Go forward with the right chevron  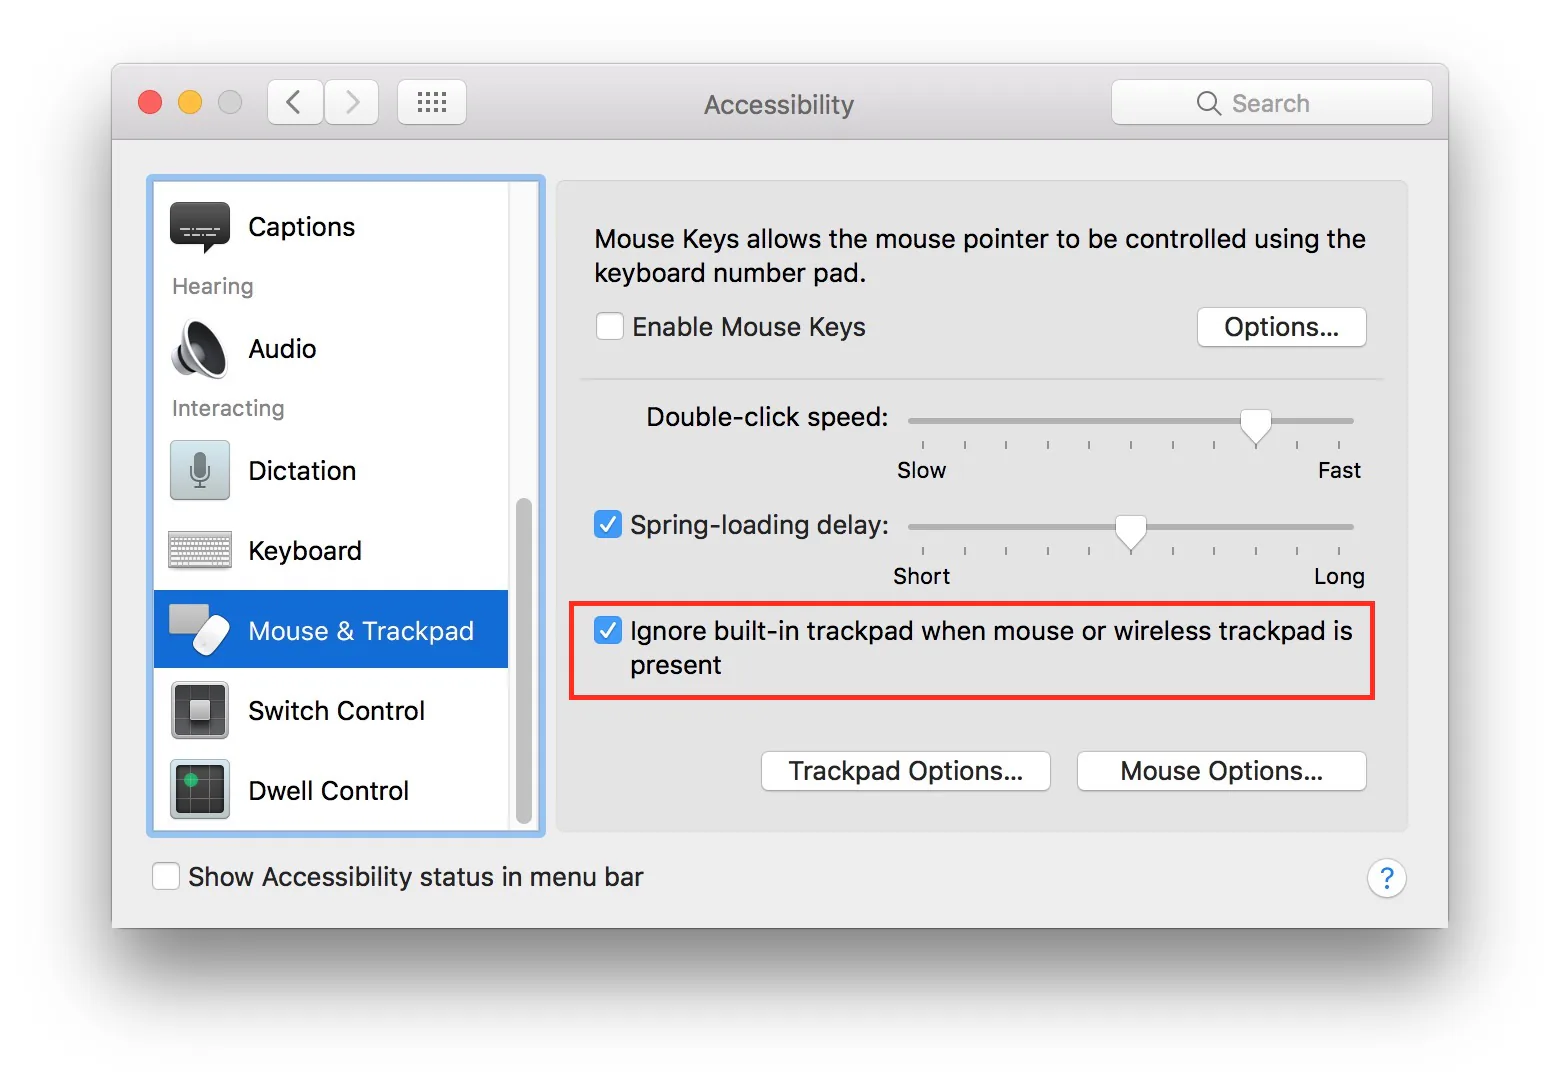point(351,102)
